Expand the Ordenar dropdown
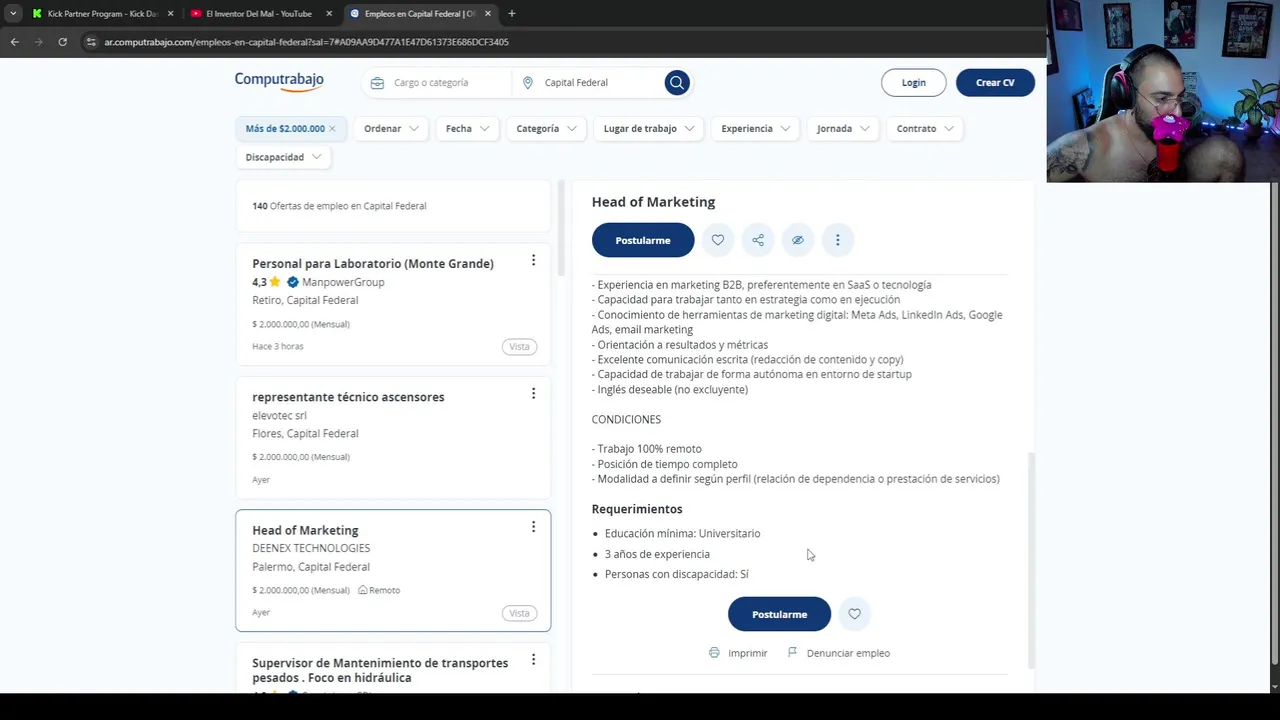 coord(391,128)
